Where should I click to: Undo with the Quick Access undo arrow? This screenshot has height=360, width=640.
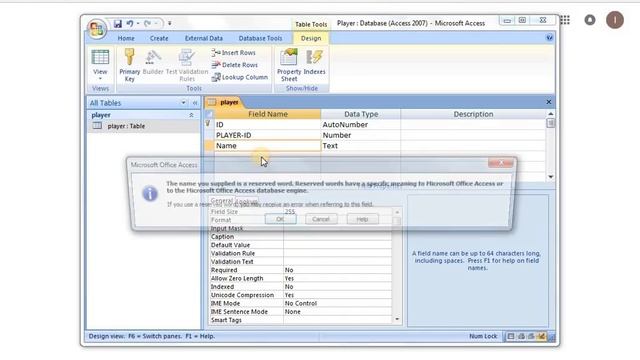[130, 24]
